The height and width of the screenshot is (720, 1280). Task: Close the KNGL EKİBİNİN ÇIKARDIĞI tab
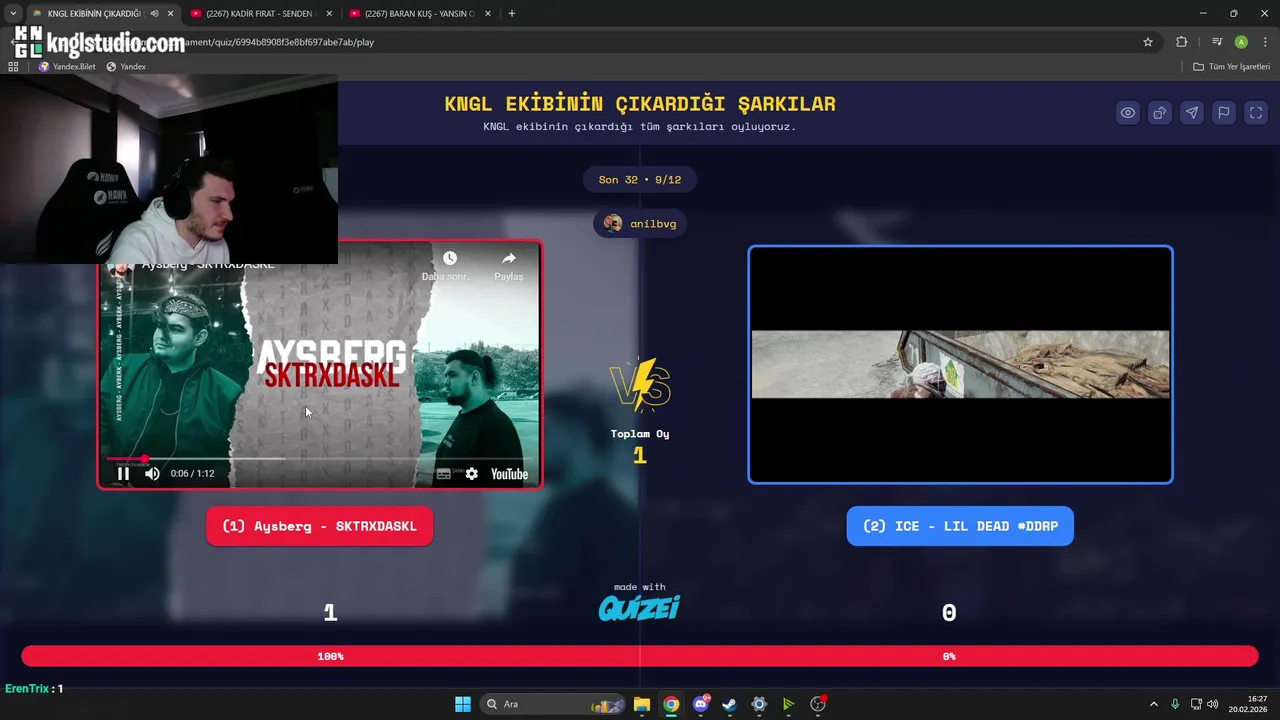[170, 13]
